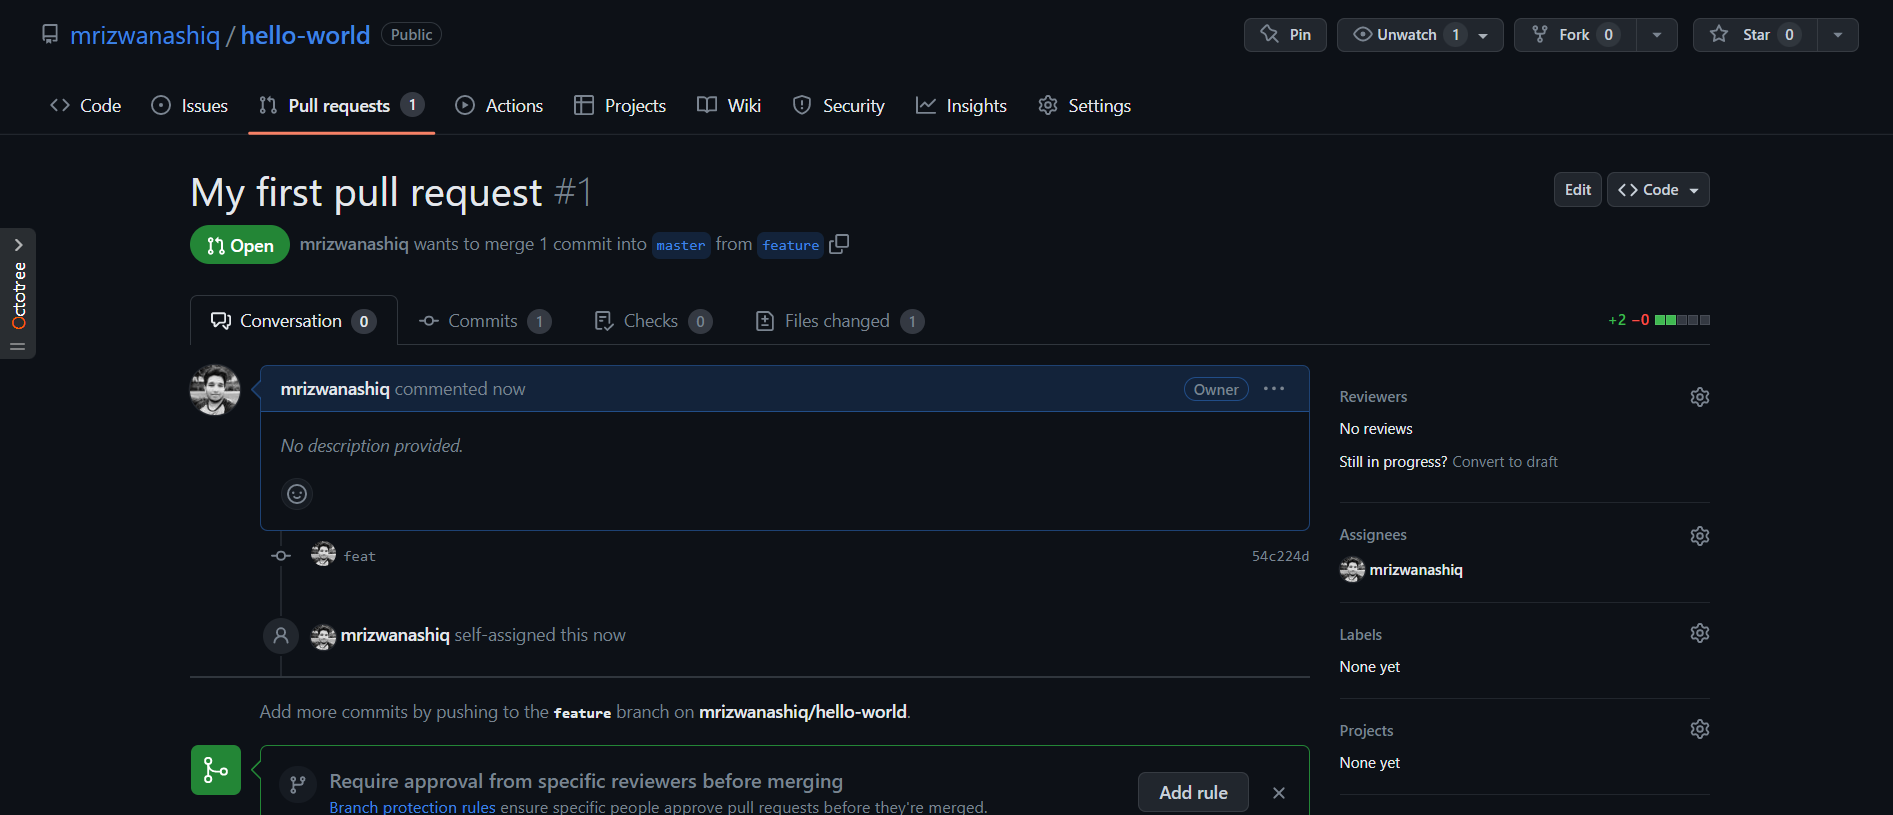The image size is (1893, 815).
Task: Open the Insights tab
Action: pyautogui.click(x=961, y=106)
